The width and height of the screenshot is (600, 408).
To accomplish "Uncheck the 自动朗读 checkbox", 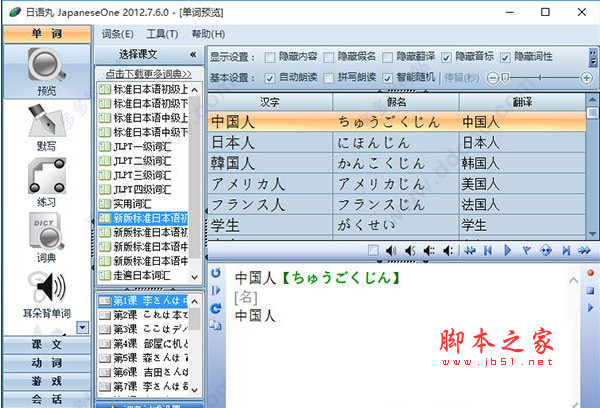I will [x=270, y=78].
